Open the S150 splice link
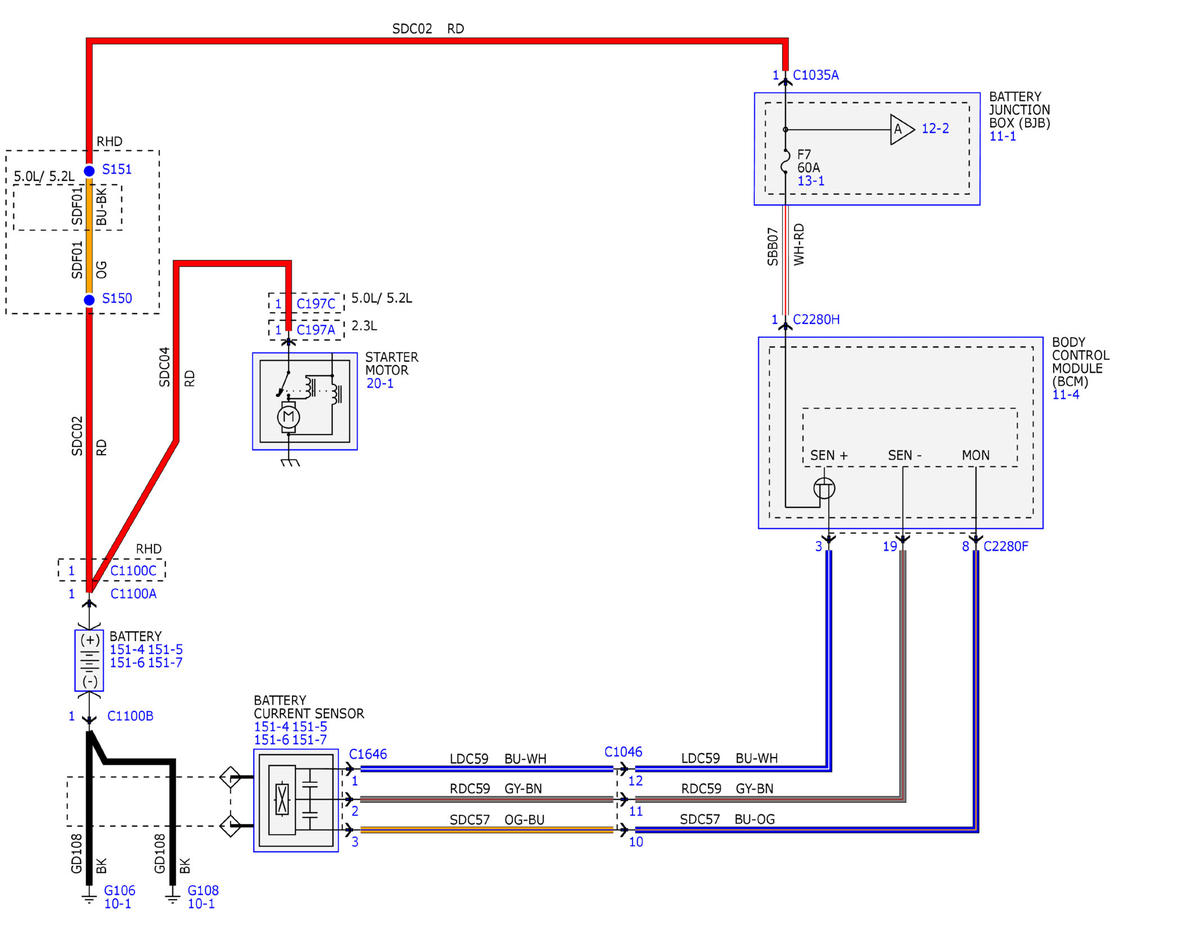Image resolution: width=1200 pixels, height=927 pixels. tap(116, 298)
